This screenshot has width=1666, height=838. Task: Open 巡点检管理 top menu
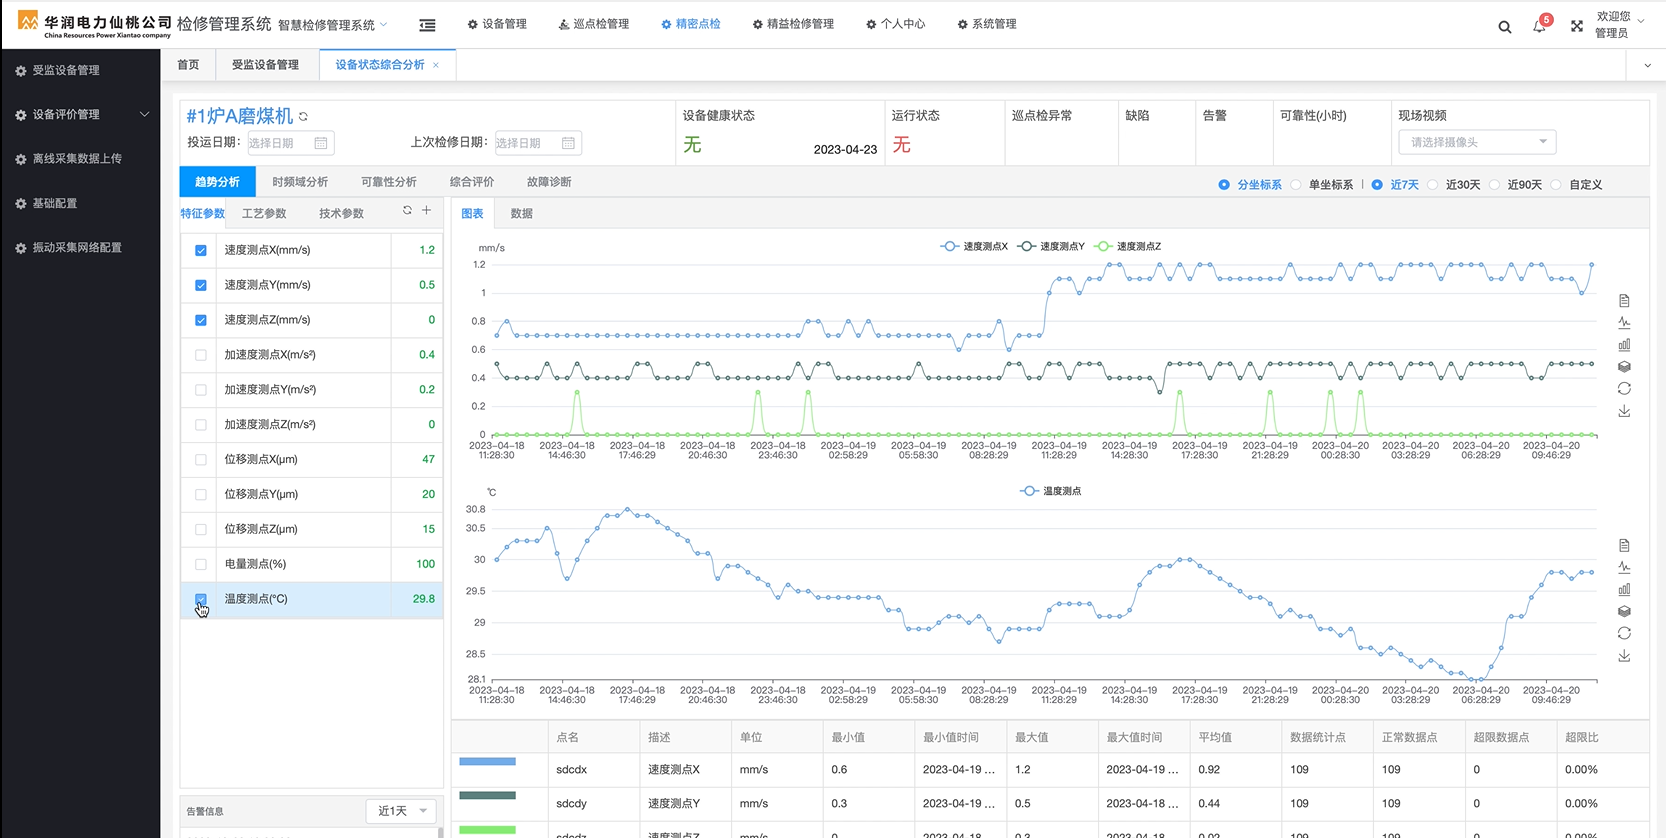click(x=594, y=24)
